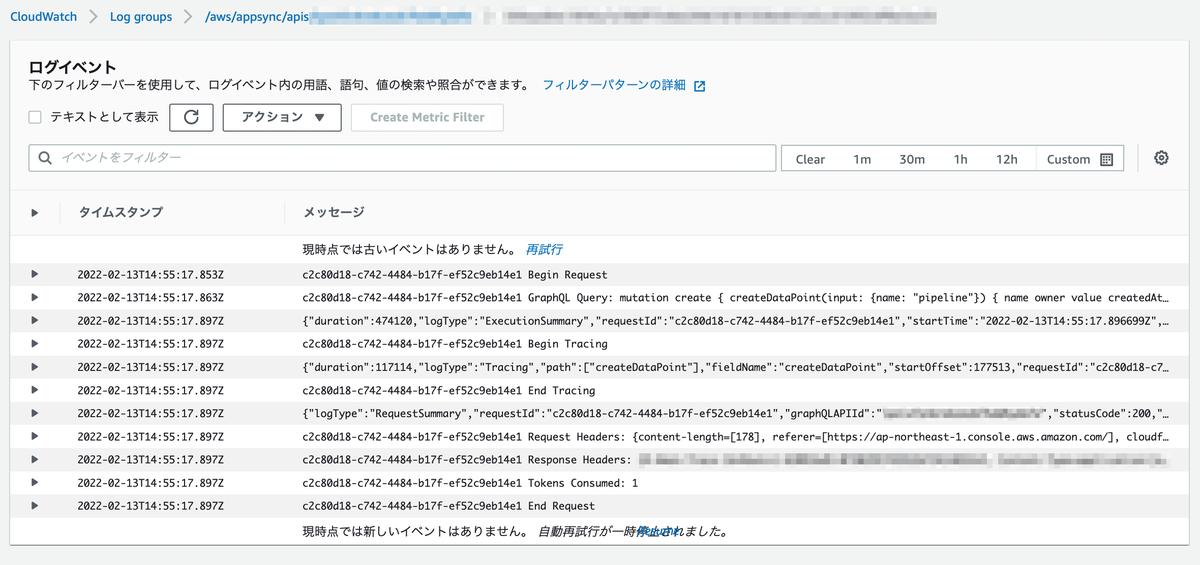
Task: Toggle the テキストとして表示 checkbox
Action: tap(35, 117)
